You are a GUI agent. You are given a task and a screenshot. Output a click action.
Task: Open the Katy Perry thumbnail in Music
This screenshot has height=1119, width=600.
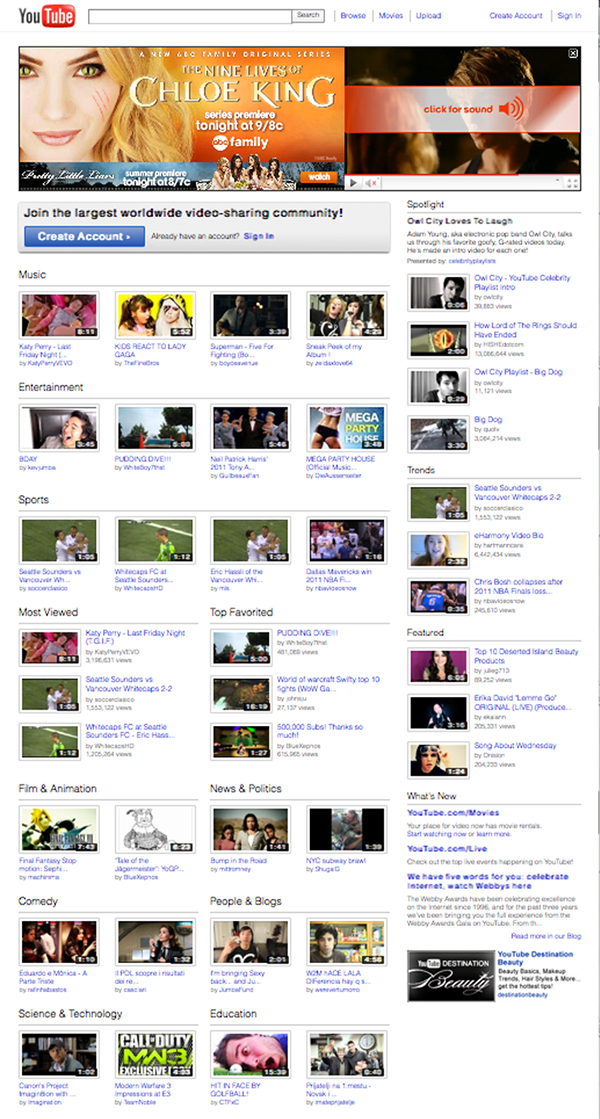coord(59,315)
